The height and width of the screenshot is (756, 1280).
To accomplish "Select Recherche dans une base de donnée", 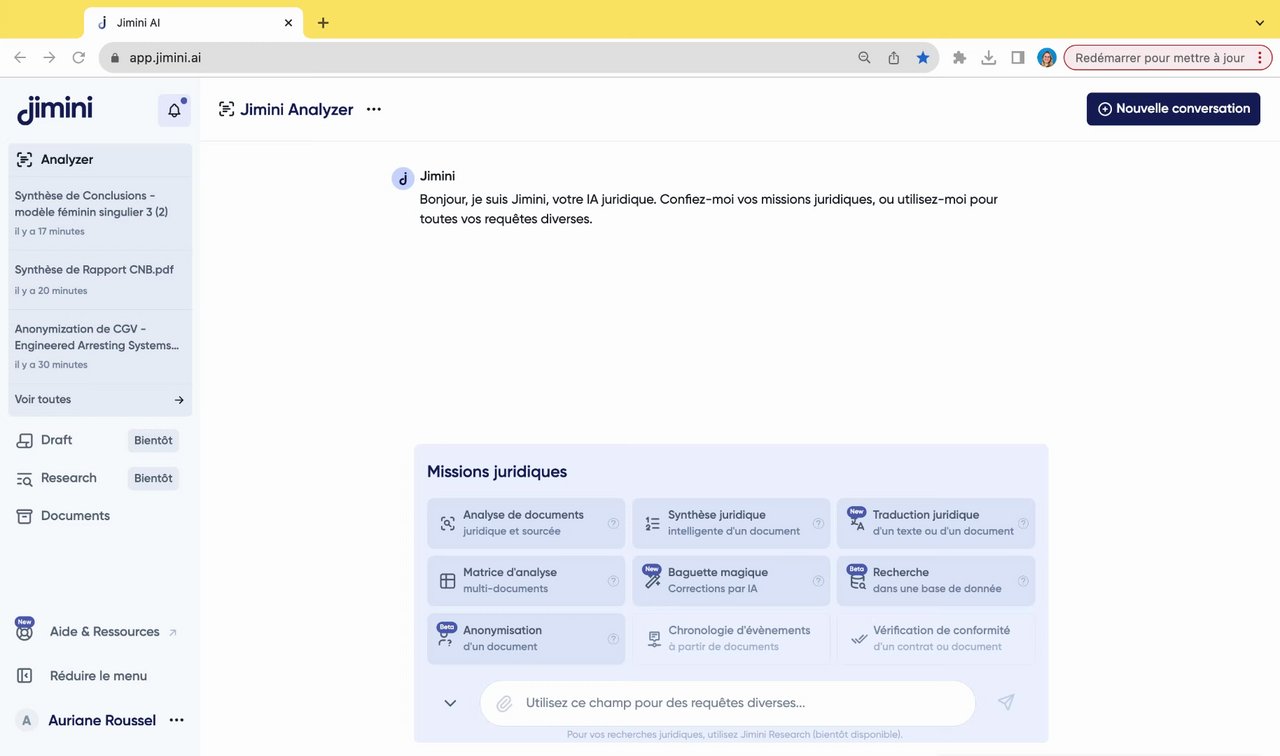I will coord(936,580).
